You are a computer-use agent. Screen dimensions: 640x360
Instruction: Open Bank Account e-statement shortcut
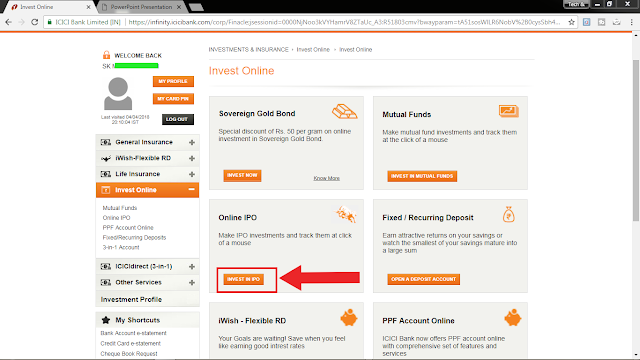pyautogui.click(x=133, y=333)
